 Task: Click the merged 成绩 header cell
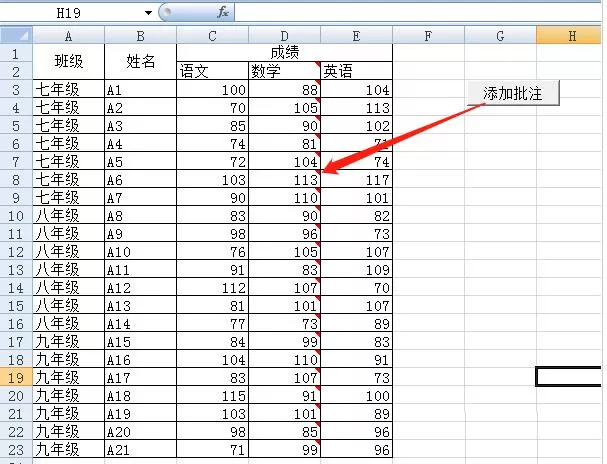(x=285, y=53)
